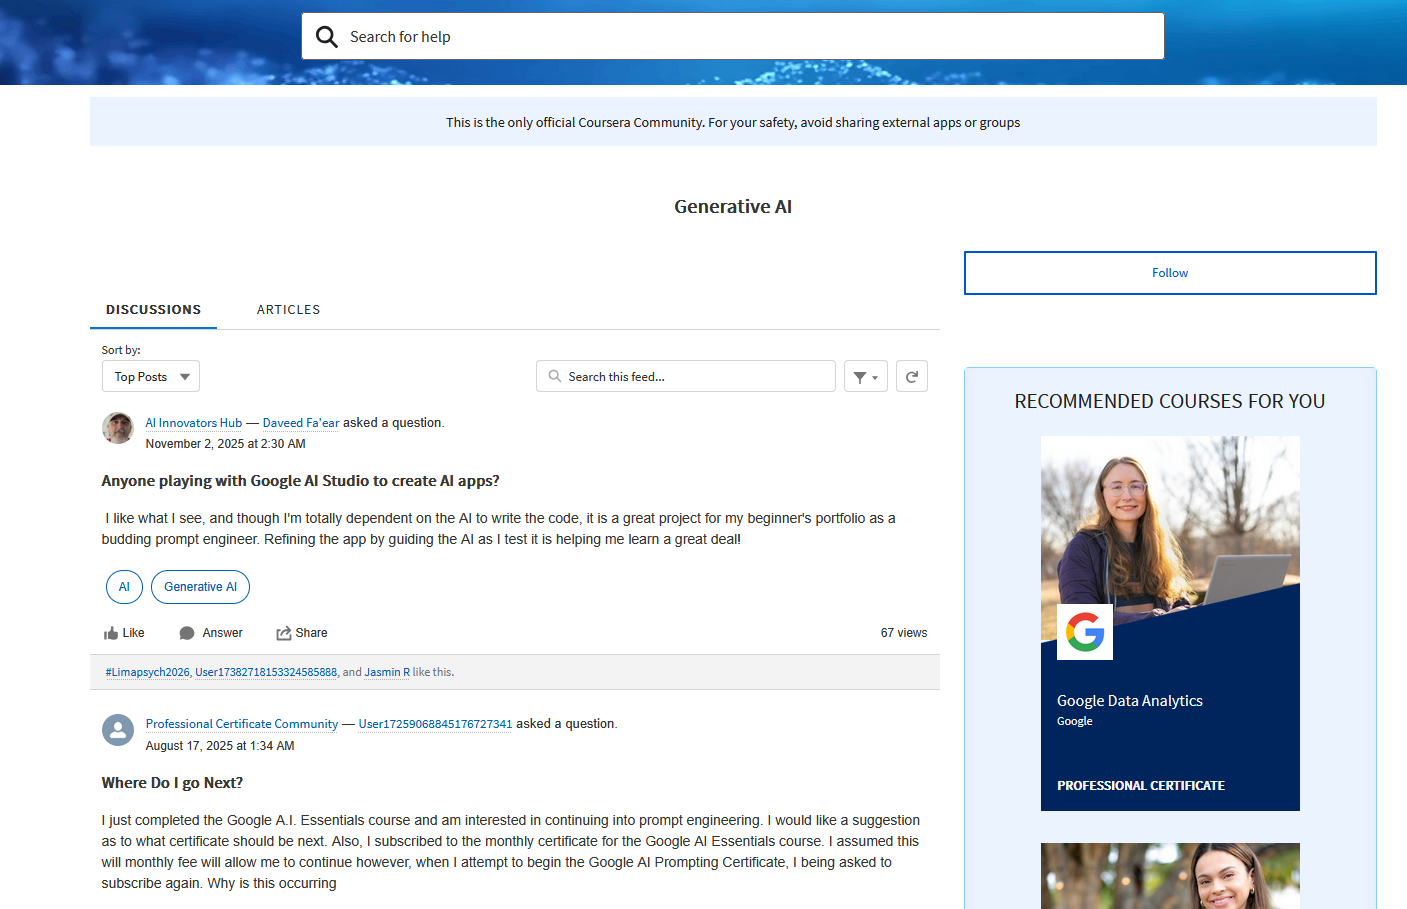
Task: Open the Google Data Analytics course card
Action: pyautogui.click(x=1170, y=623)
